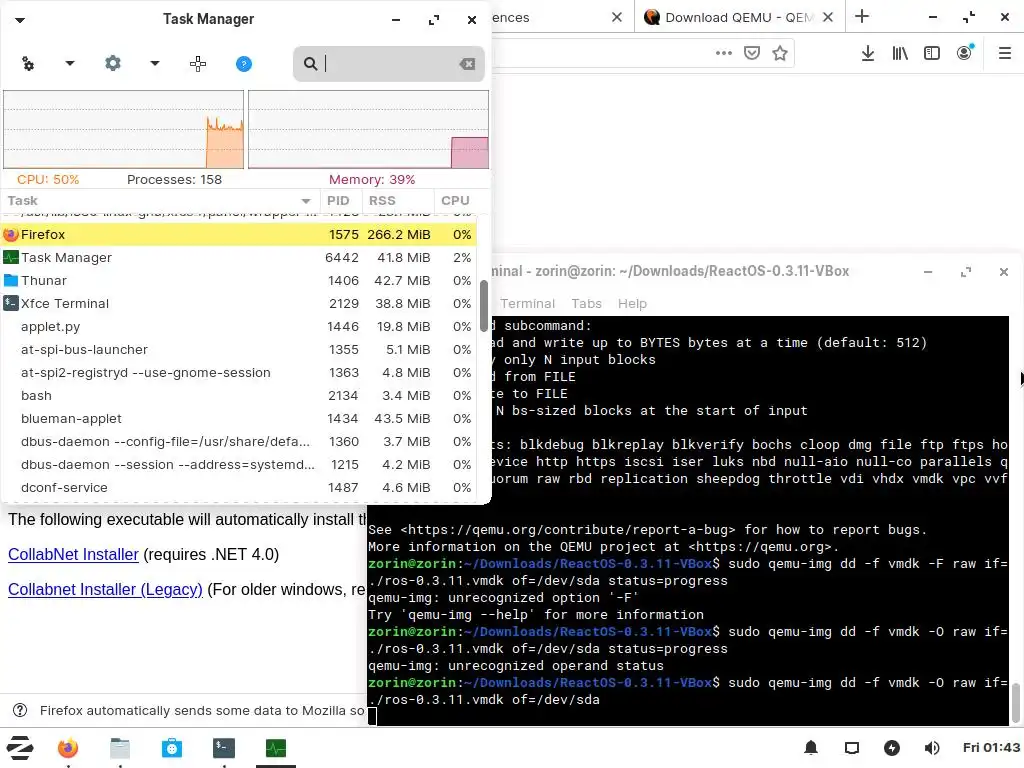The image size is (1024, 768).
Task: Open power manager tray icon
Action: click(891, 748)
